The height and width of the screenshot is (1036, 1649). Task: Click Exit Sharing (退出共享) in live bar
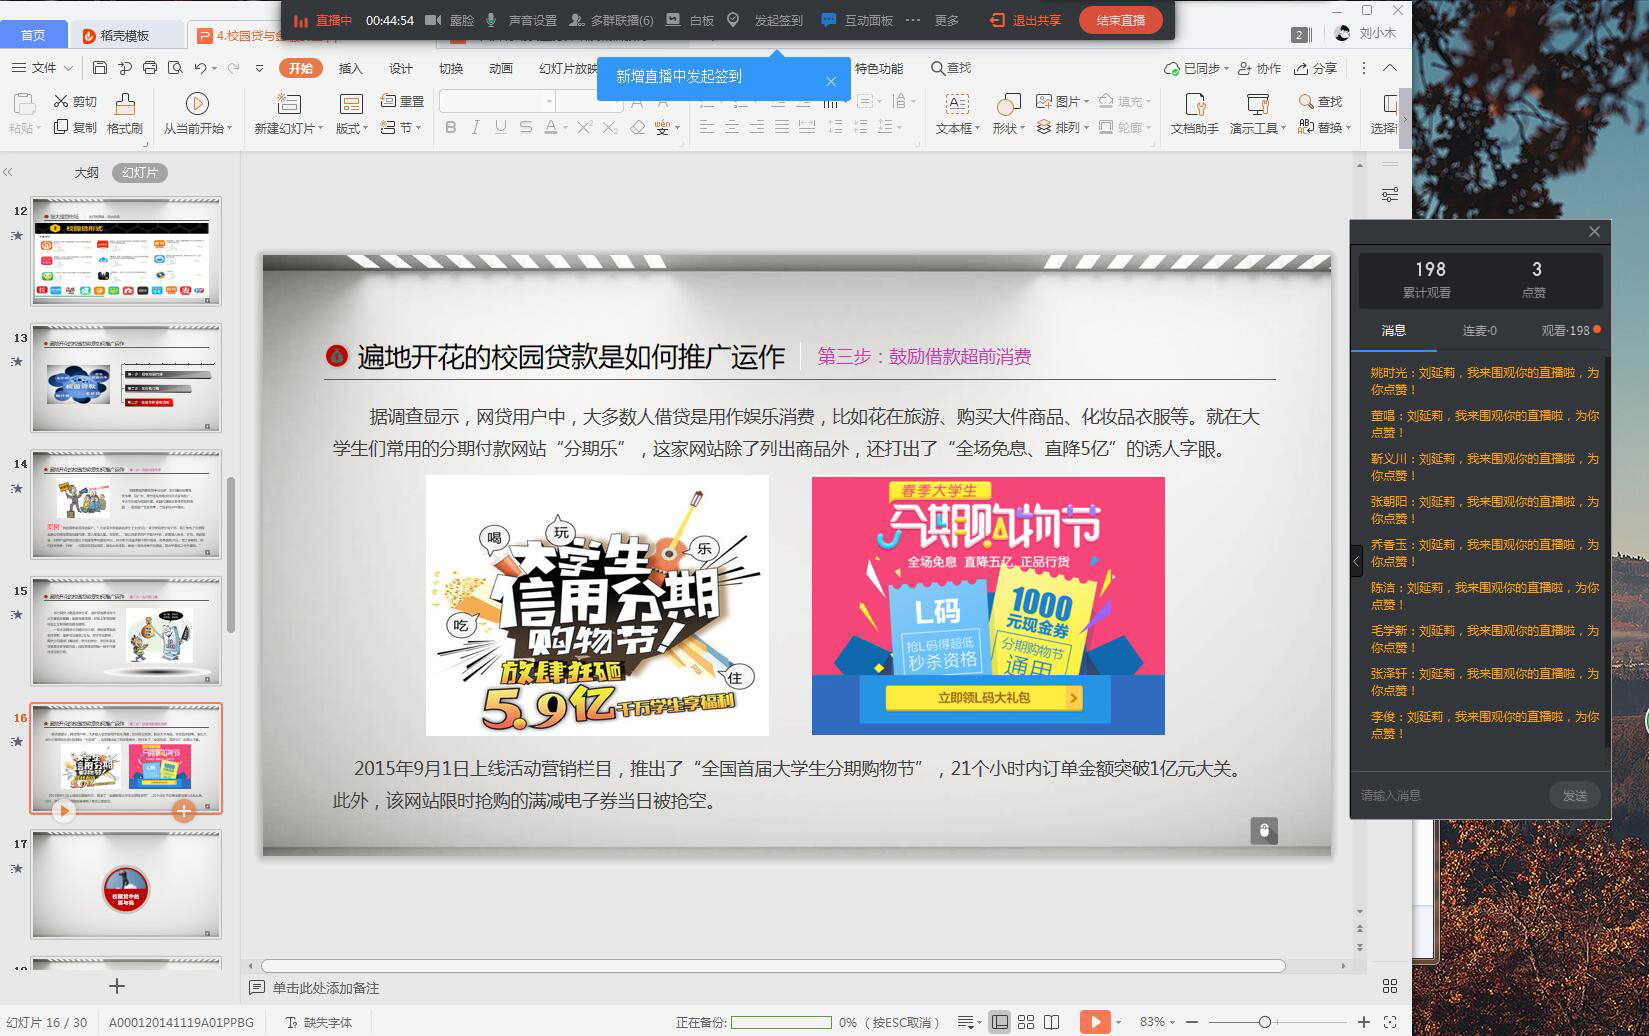(x=1026, y=20)
